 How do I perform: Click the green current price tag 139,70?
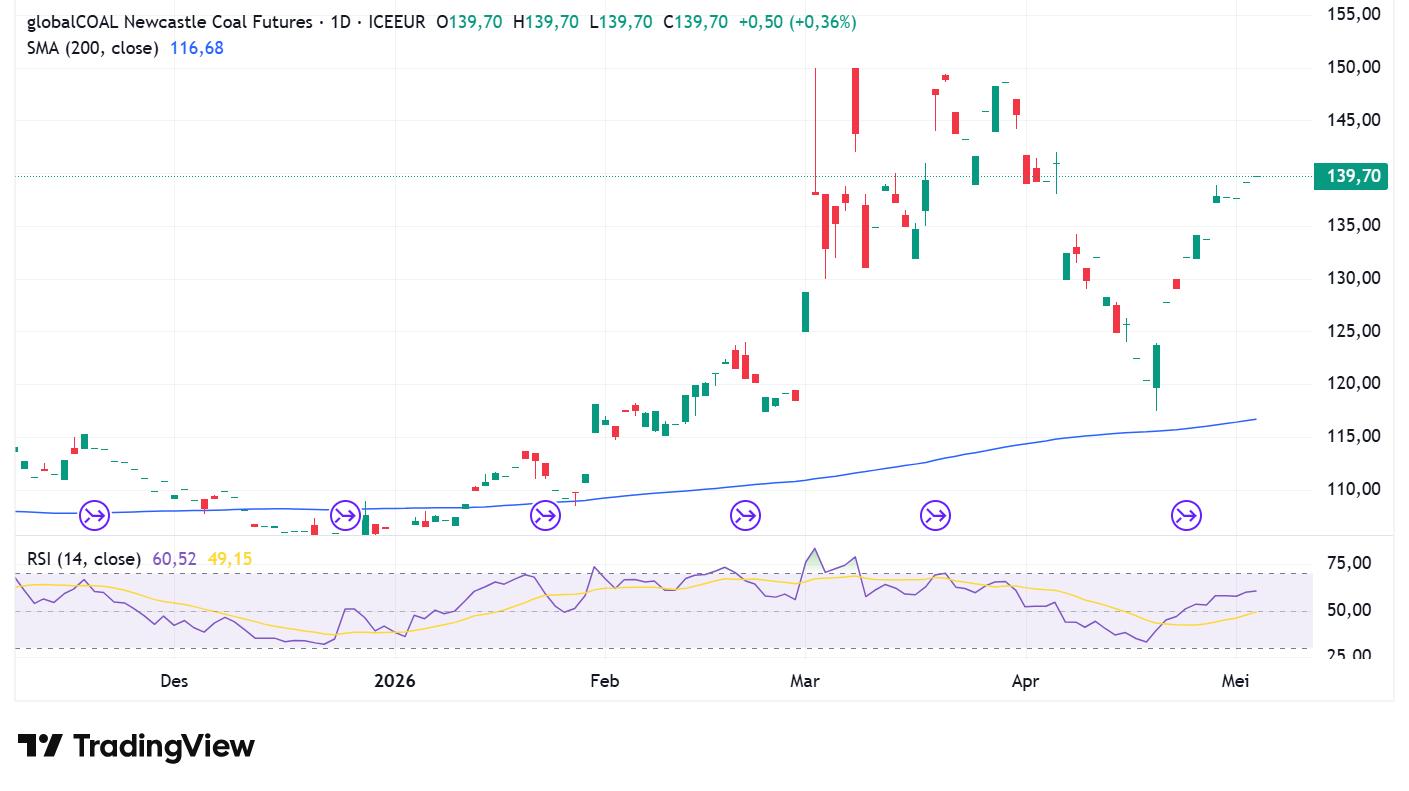1352,176
